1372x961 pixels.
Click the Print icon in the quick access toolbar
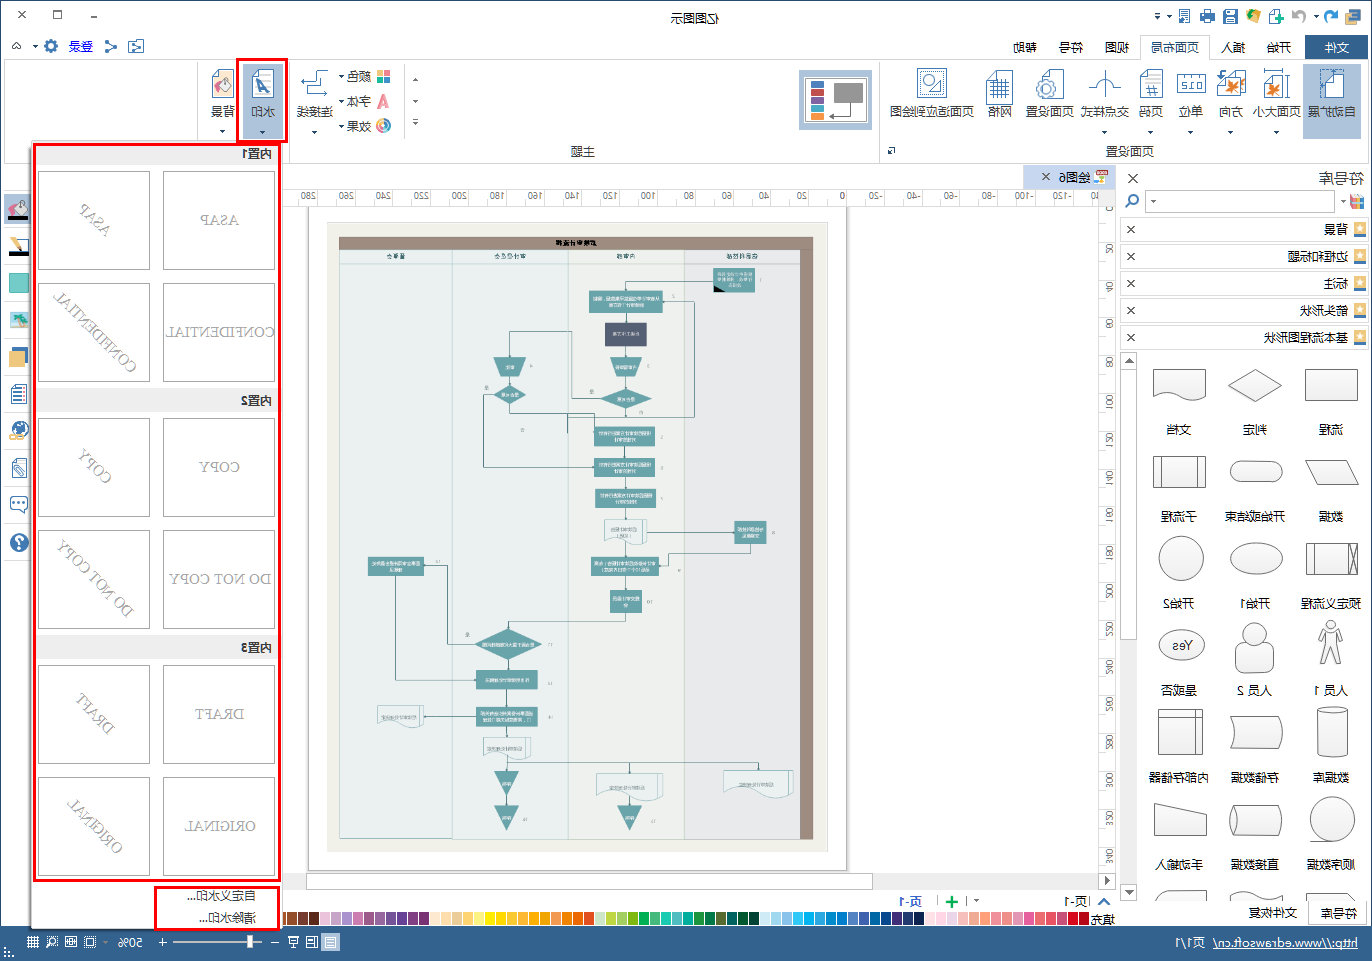pyautogui.click(x=1207, y=16)
